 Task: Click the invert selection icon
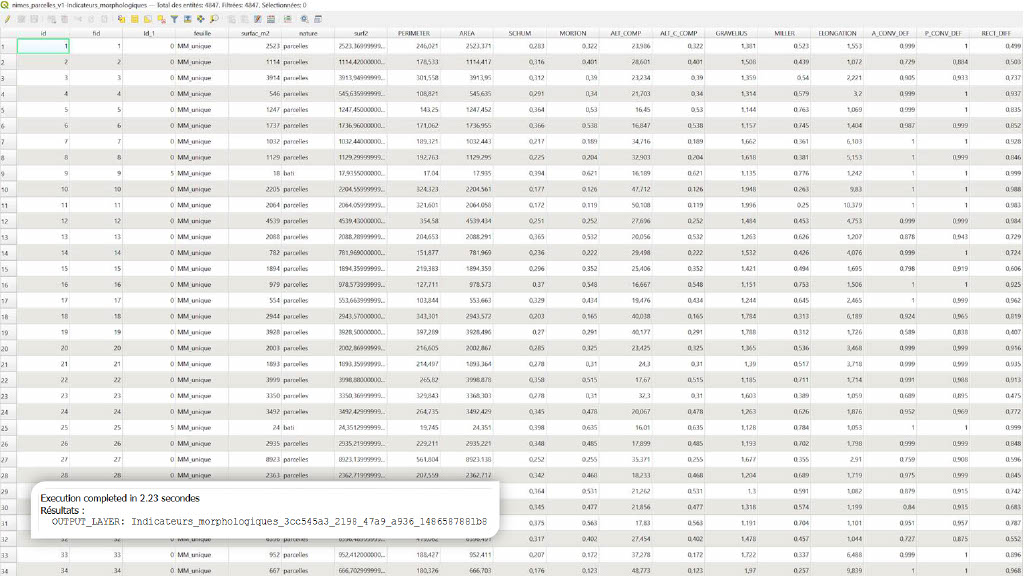[148, 19]
